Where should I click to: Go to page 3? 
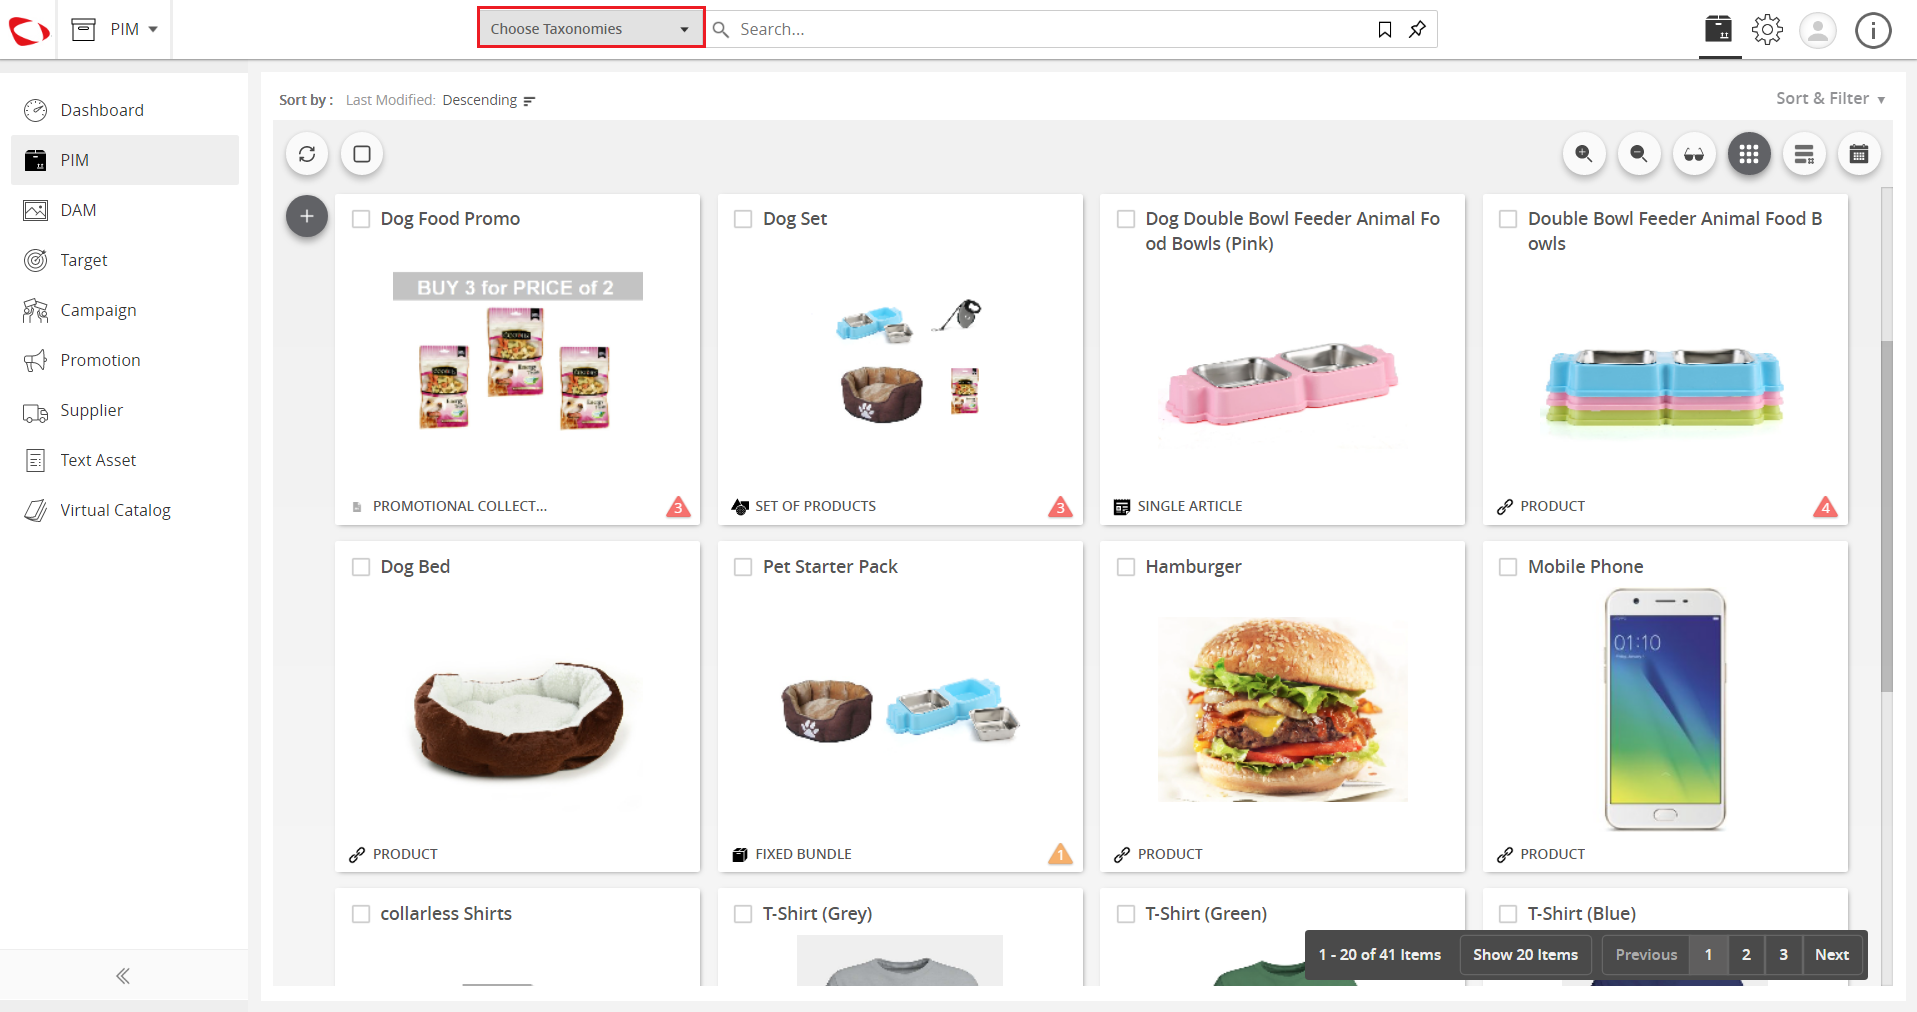(x=1783, y=955)
